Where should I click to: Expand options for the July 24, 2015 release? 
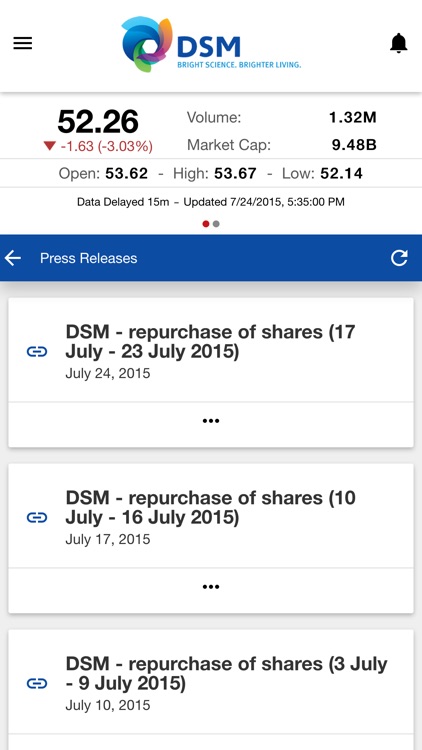(211, 421)
